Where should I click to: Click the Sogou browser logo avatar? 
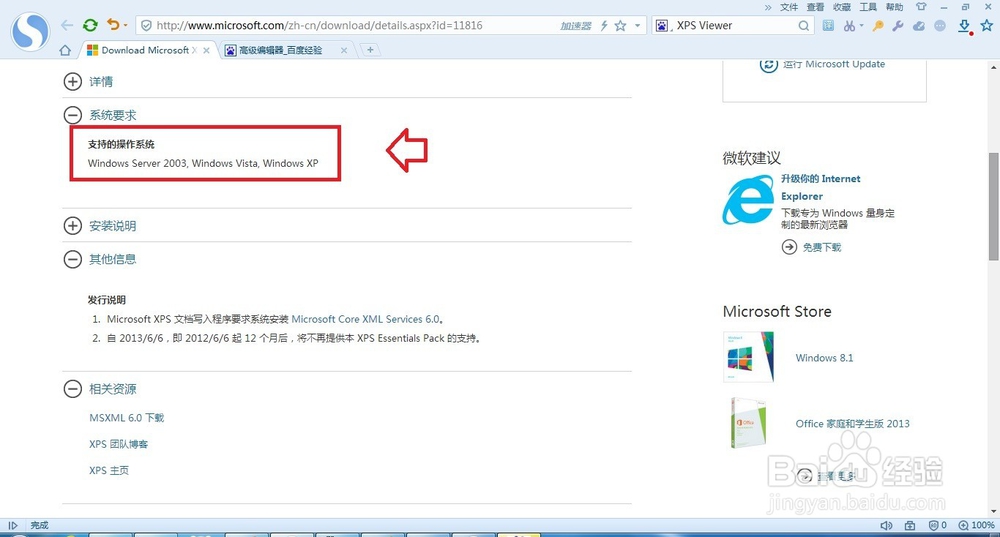30,31
